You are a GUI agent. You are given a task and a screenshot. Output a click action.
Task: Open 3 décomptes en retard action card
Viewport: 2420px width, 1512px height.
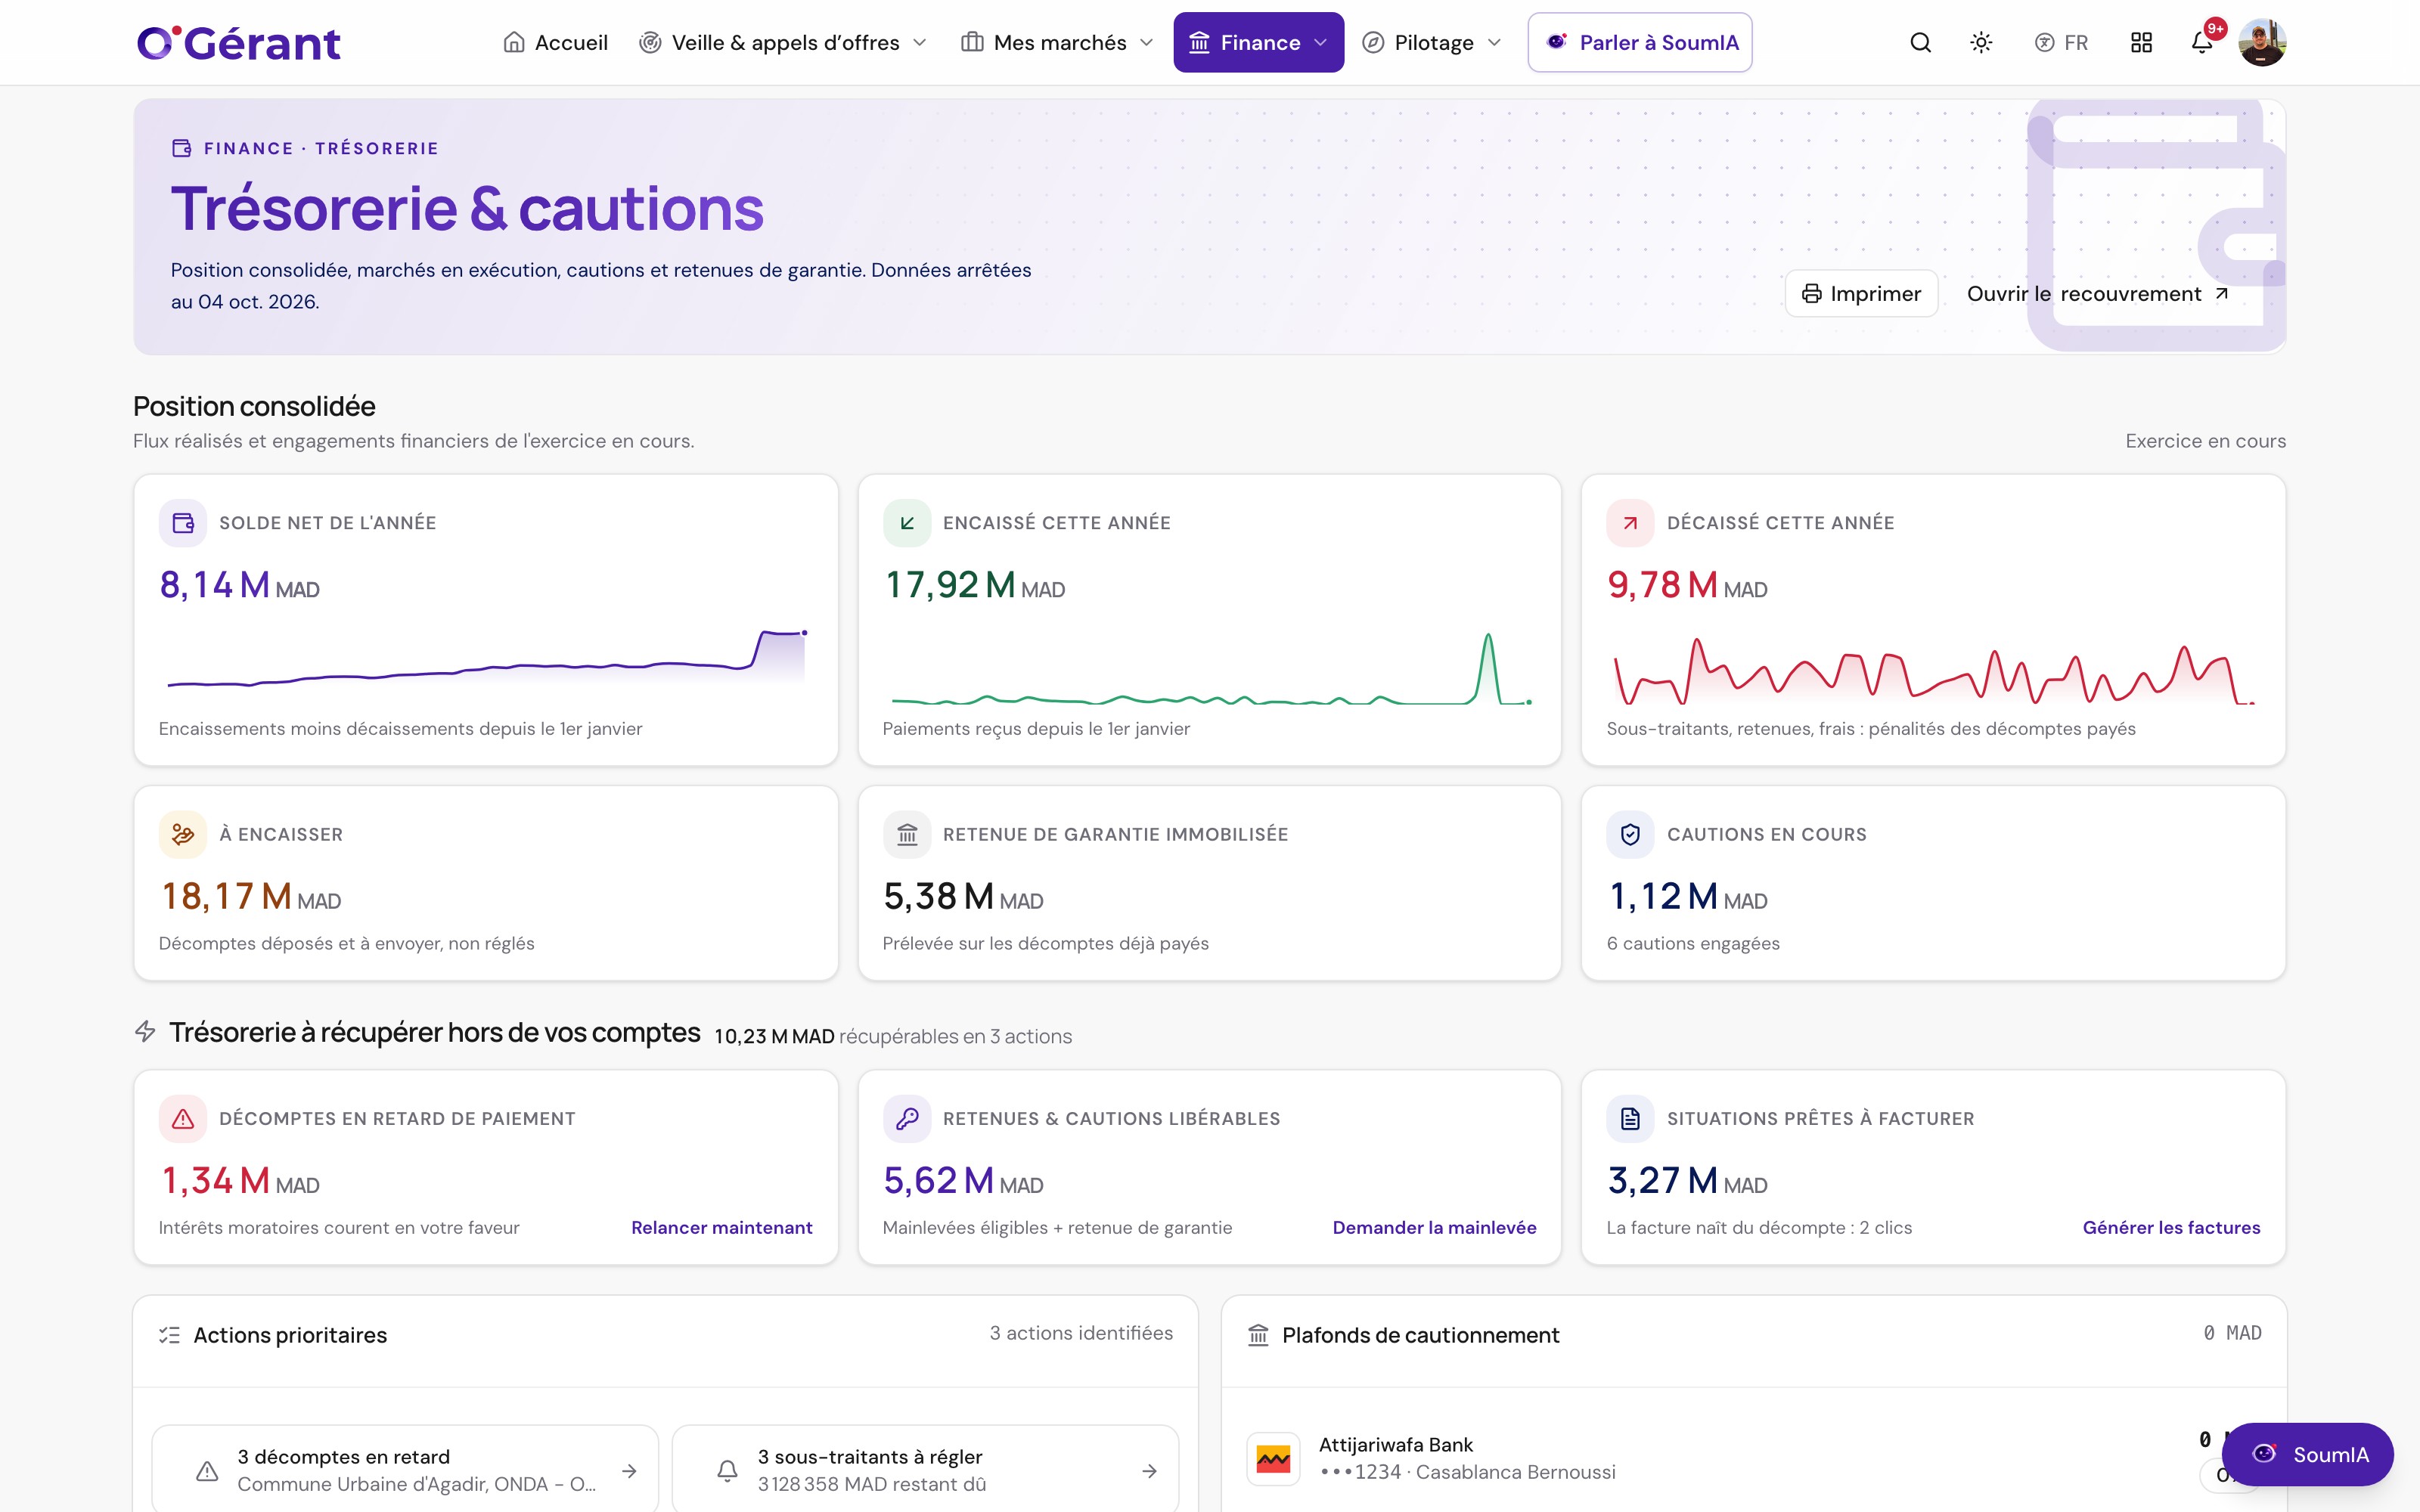405,1469
